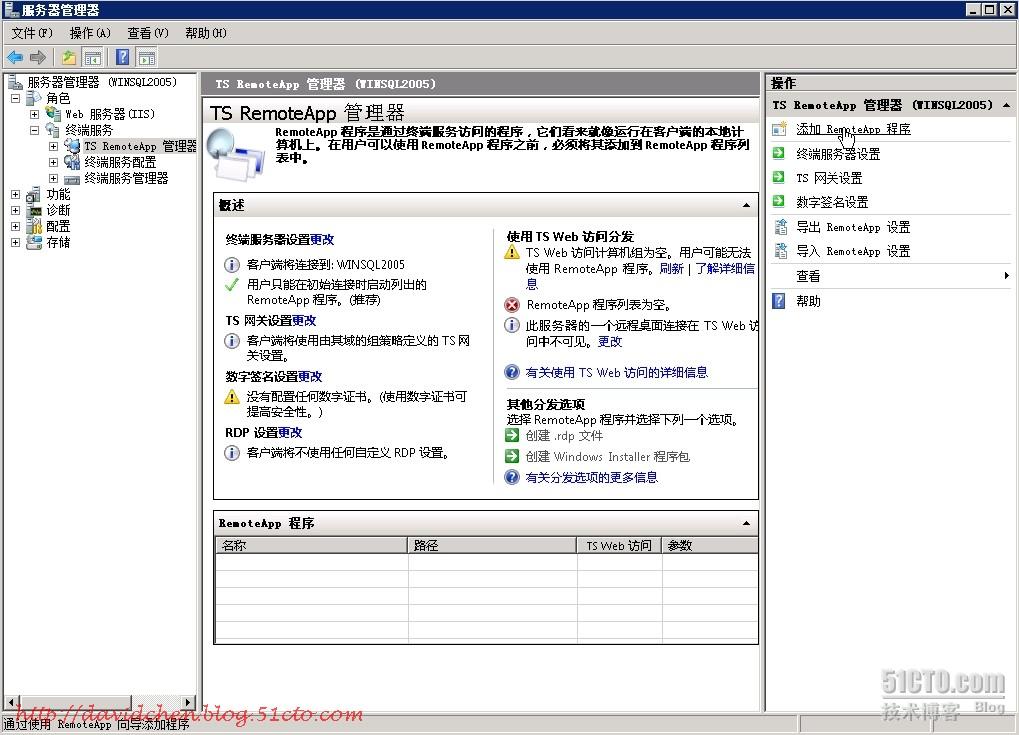The height and width of the screenshot is (735, 1019).
Task: Expand the 诊断 tree node
Action: pos(16,211)
